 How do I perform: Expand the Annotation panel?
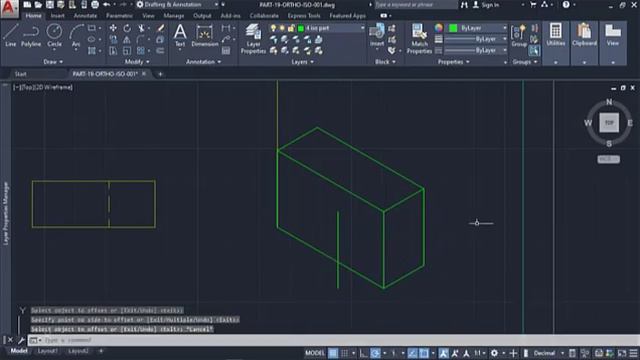coord(203,62)
